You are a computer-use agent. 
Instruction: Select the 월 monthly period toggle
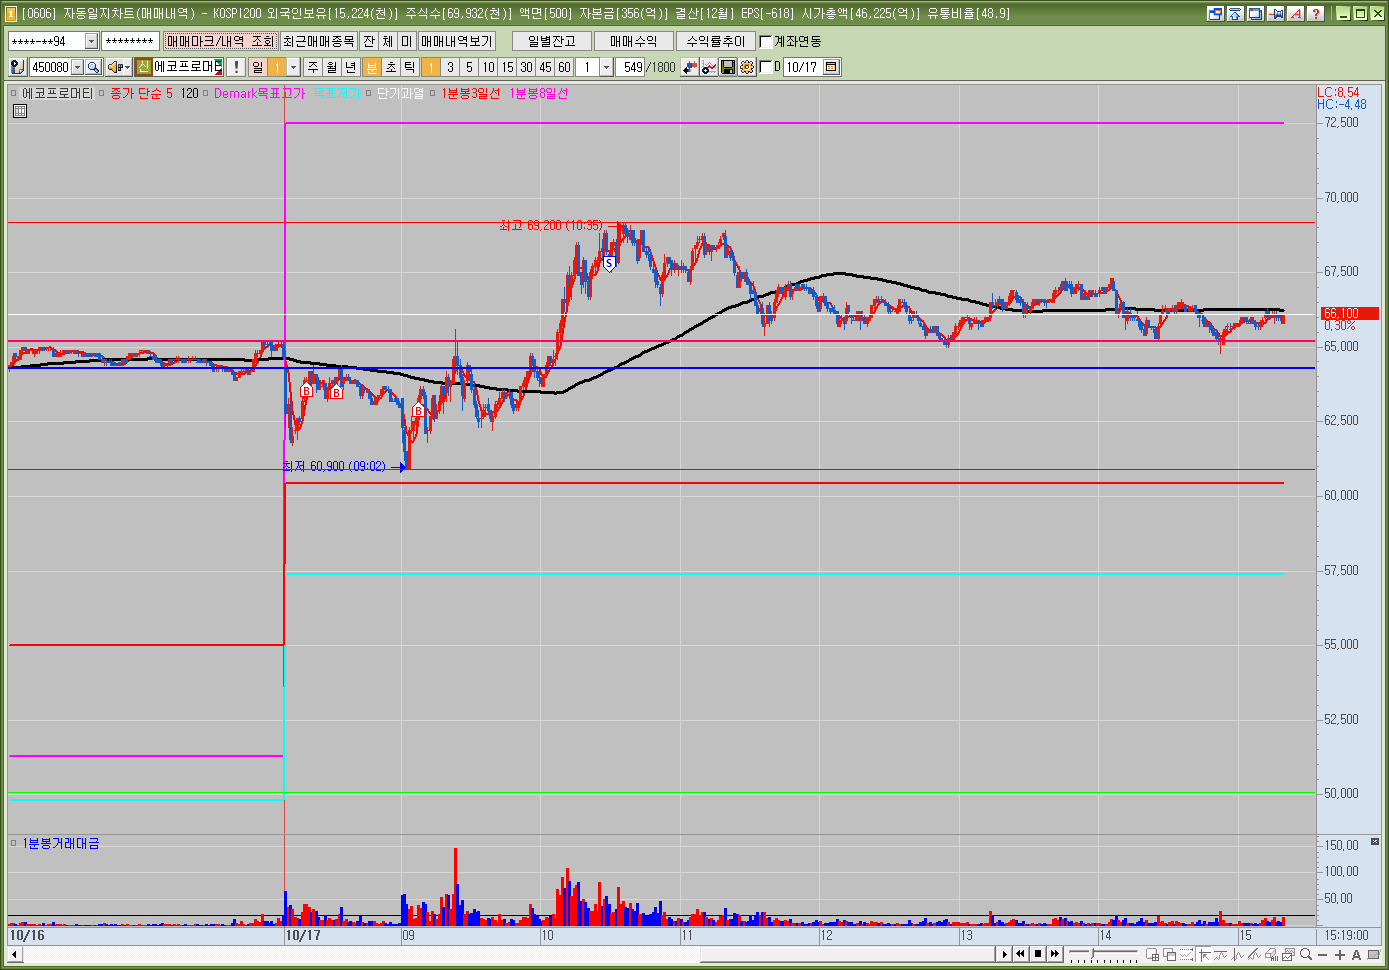click(331, 67)
